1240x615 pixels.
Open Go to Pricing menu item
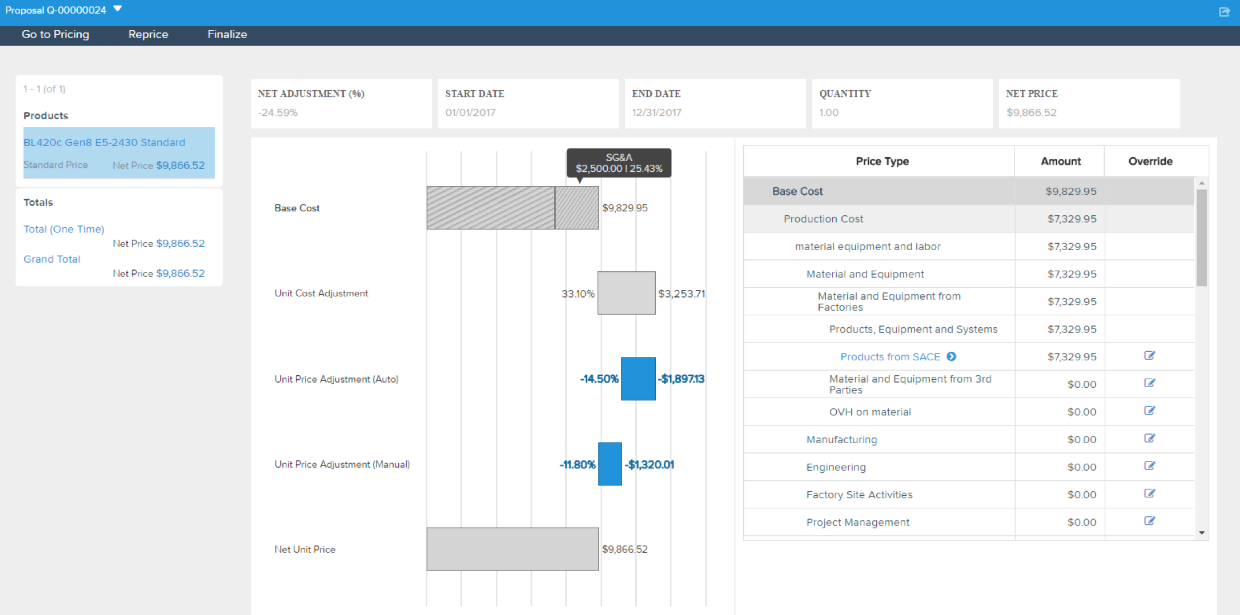[x=55, y=34]
